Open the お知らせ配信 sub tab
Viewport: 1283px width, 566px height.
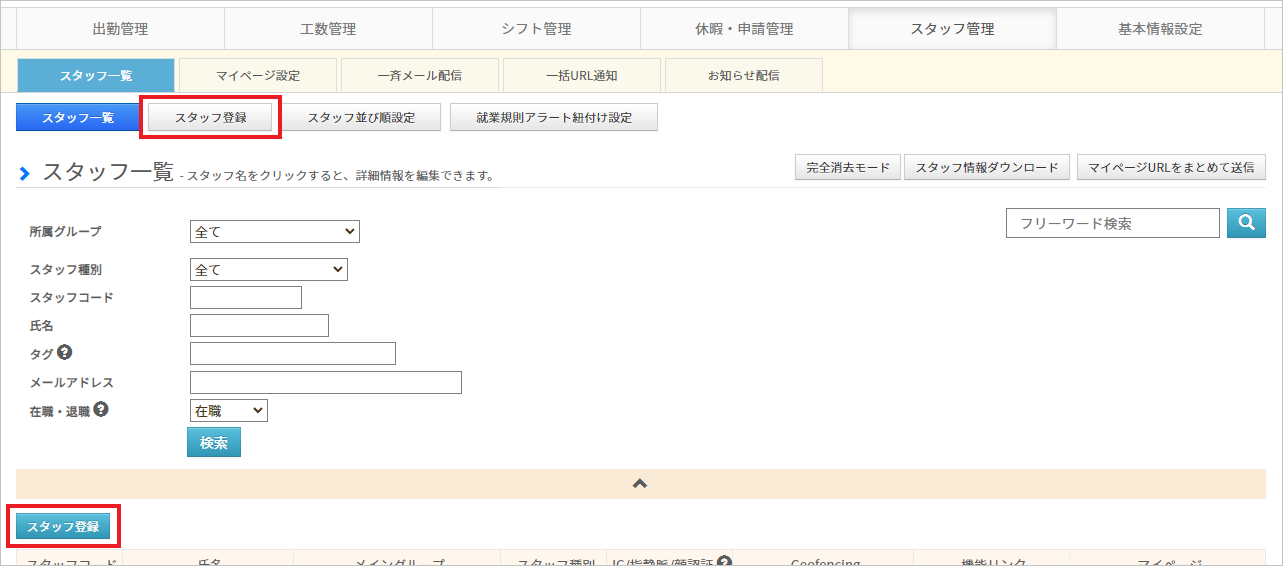[x=744, y=75]
